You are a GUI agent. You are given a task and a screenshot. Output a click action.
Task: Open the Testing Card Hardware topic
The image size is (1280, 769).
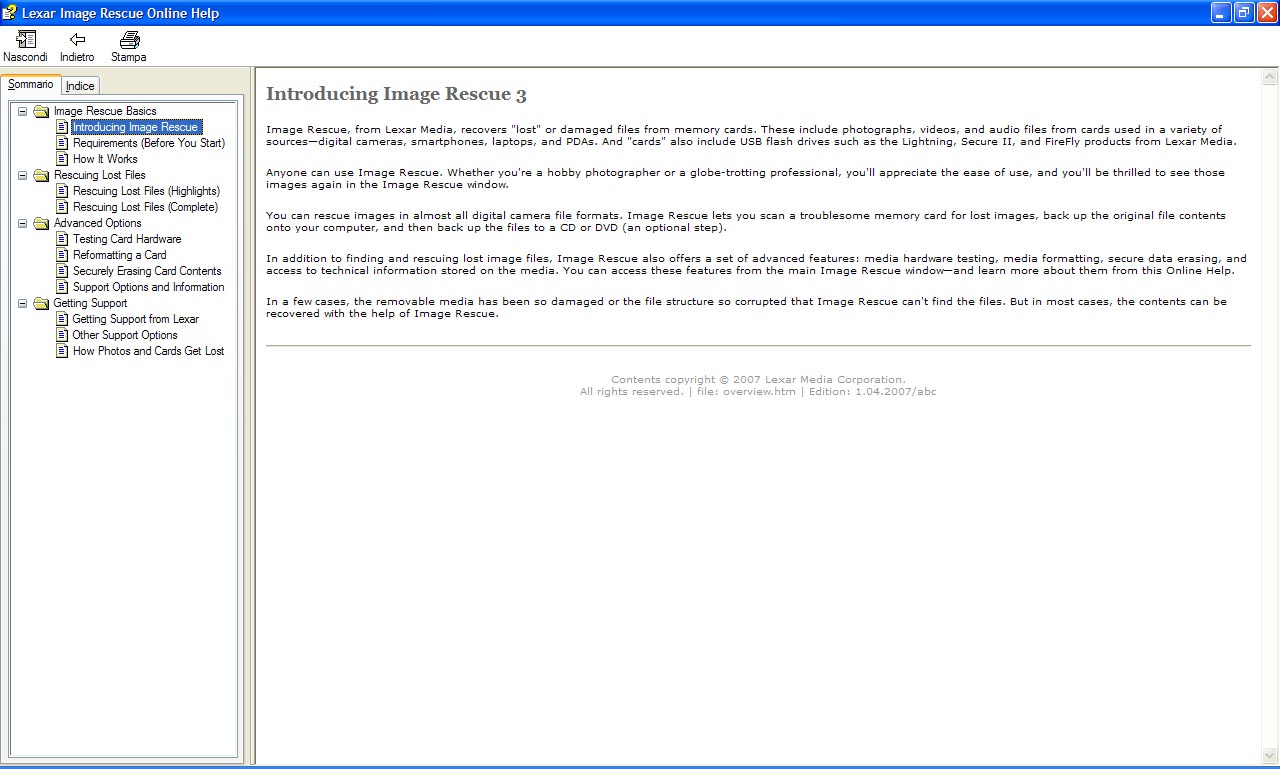[127, 239]
